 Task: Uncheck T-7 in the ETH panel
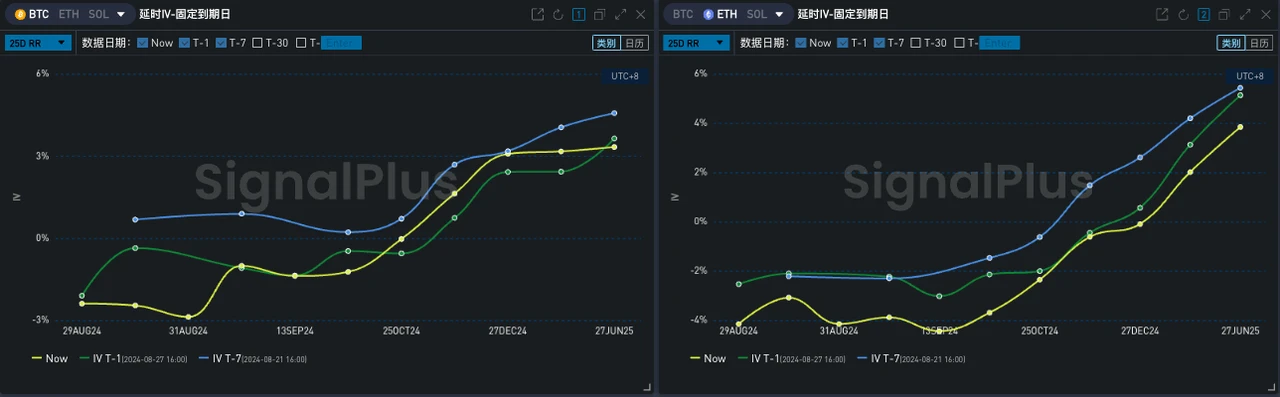pos(879,43)
